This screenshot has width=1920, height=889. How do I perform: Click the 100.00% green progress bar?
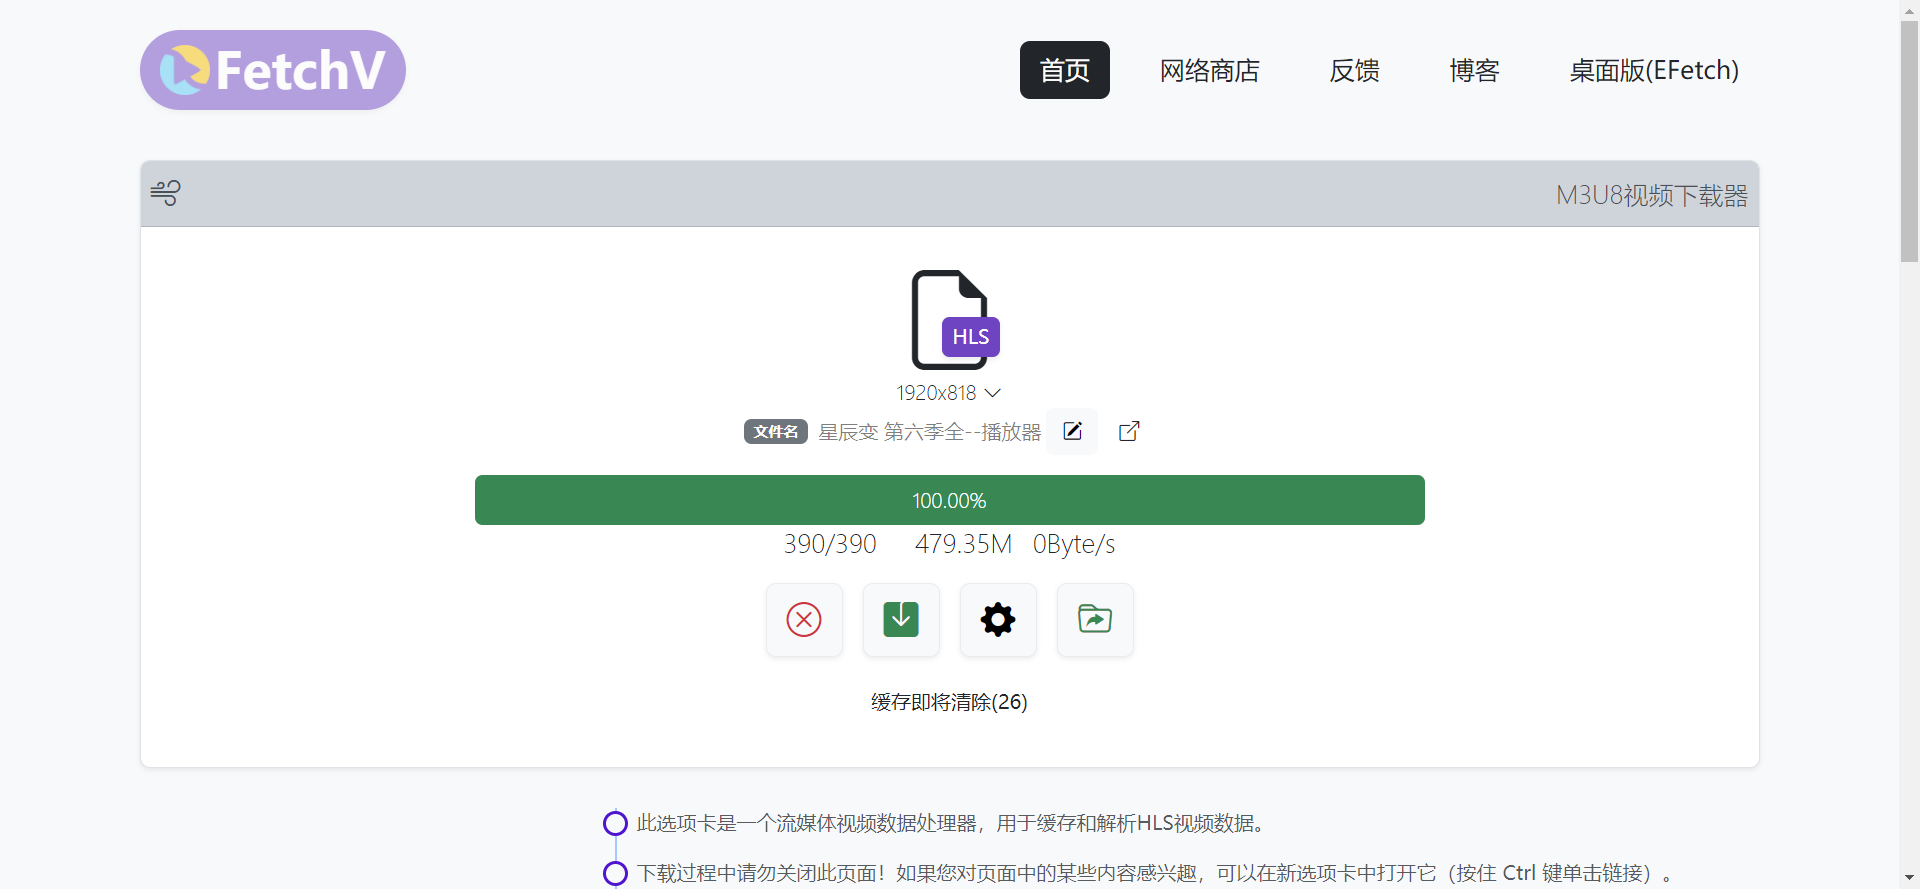point(949,500)
